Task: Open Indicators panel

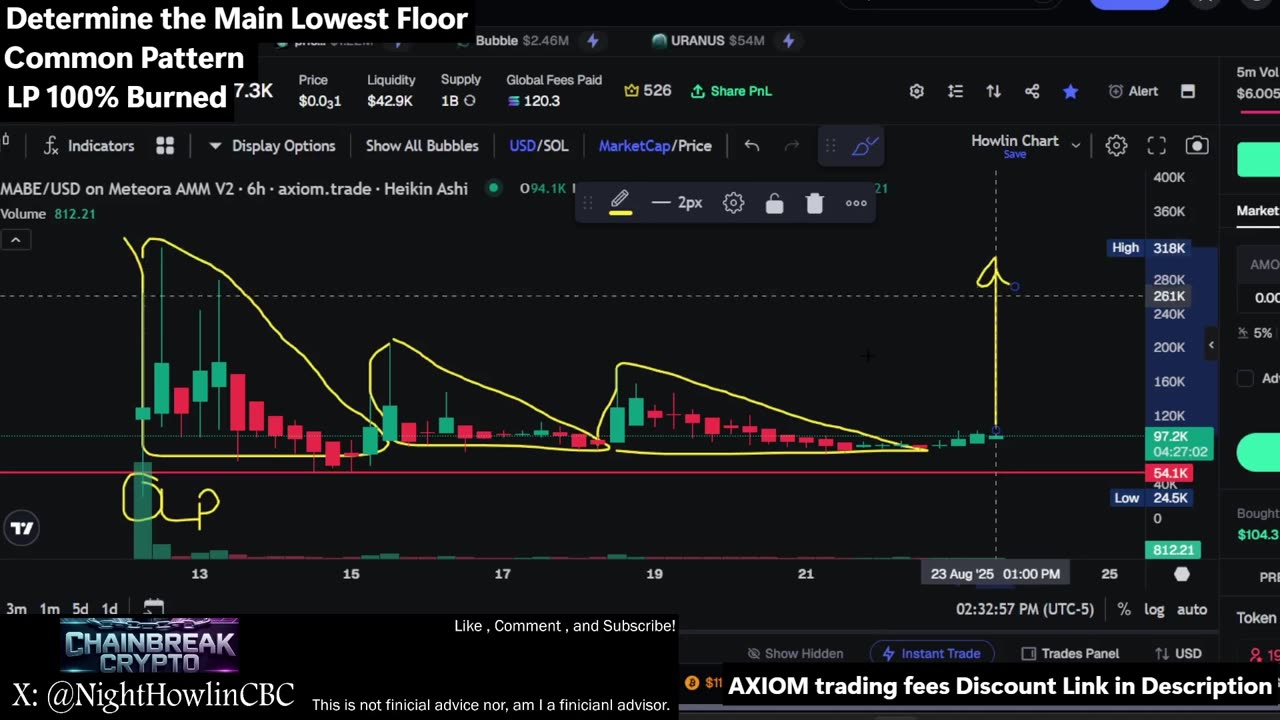Action: tap(88, 146)
